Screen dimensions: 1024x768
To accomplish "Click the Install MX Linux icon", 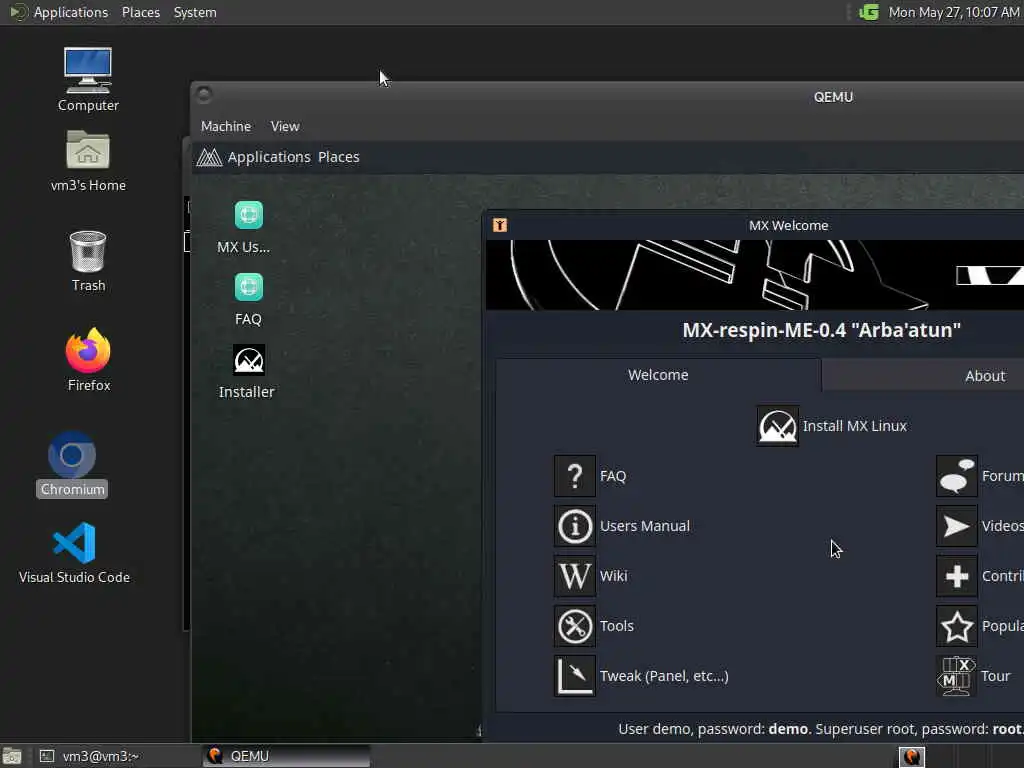I will pos(777,426).
